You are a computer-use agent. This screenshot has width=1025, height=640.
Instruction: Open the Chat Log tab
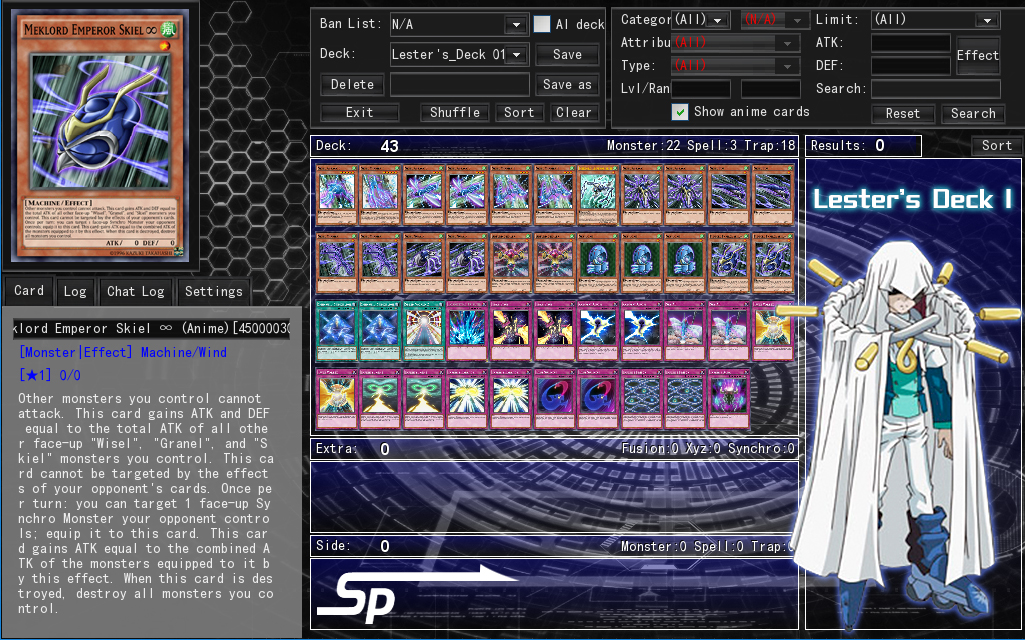point(135,292)
